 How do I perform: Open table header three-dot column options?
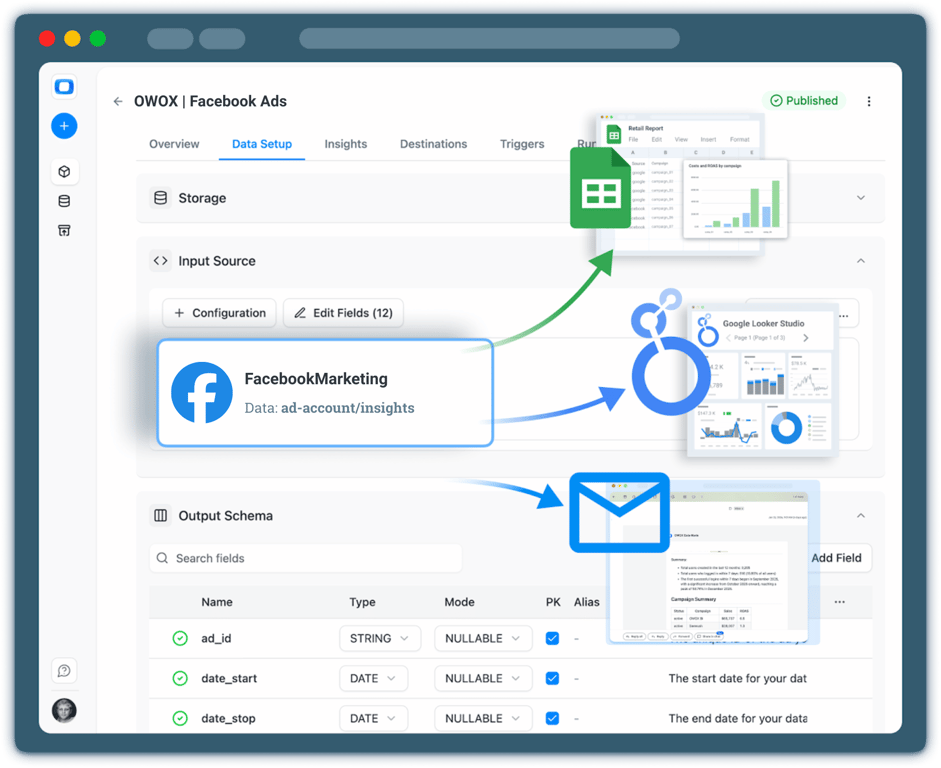click(x=840, y=602)
